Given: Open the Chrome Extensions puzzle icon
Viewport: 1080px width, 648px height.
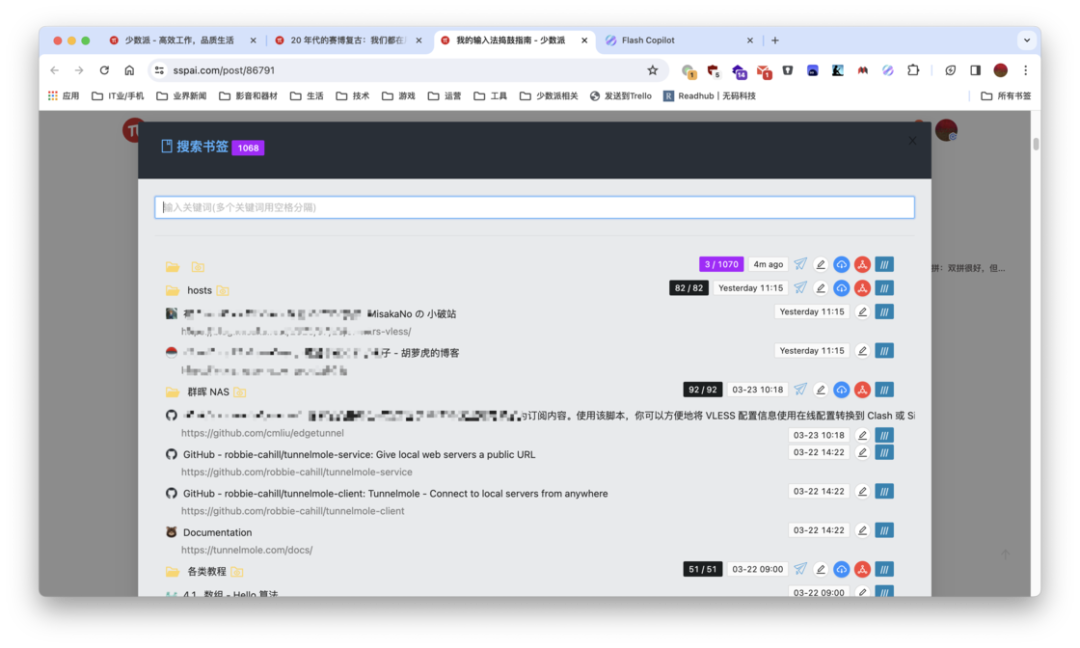Looking at the screenshot, I should tap(913, 70).
